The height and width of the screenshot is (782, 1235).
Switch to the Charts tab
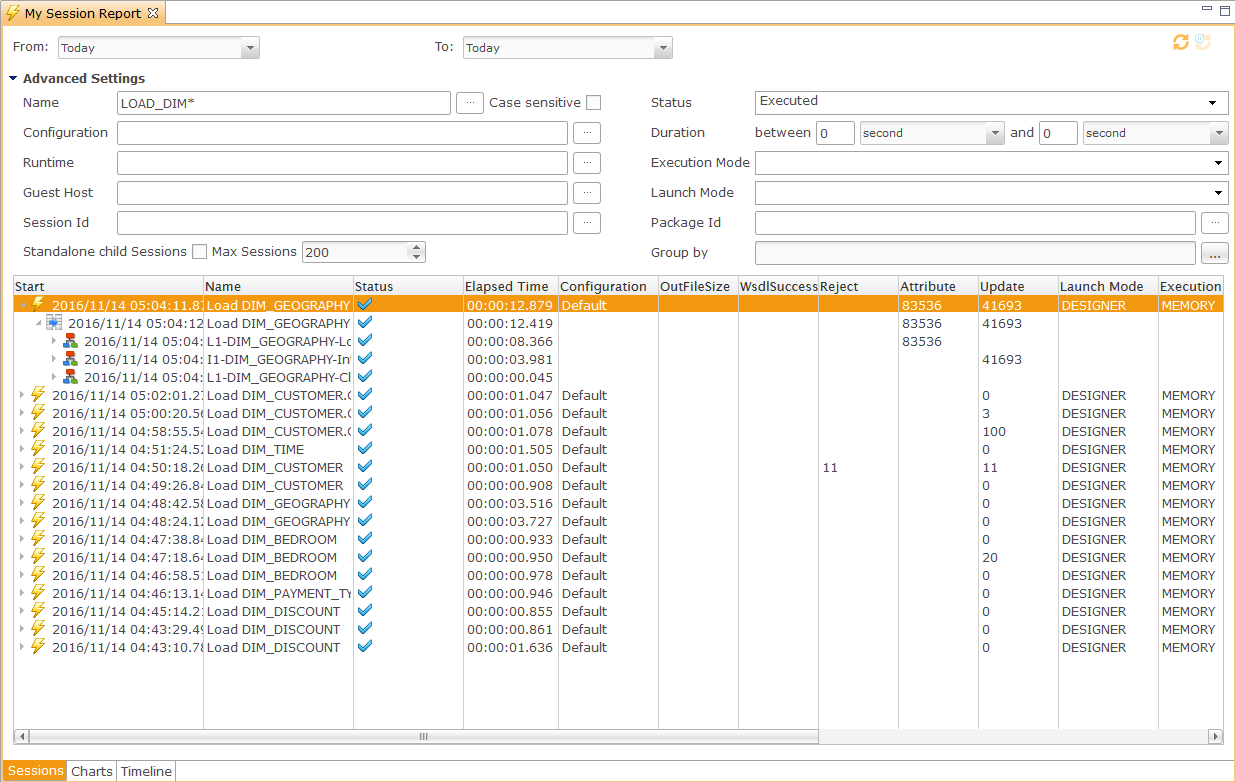coord(92,771)
